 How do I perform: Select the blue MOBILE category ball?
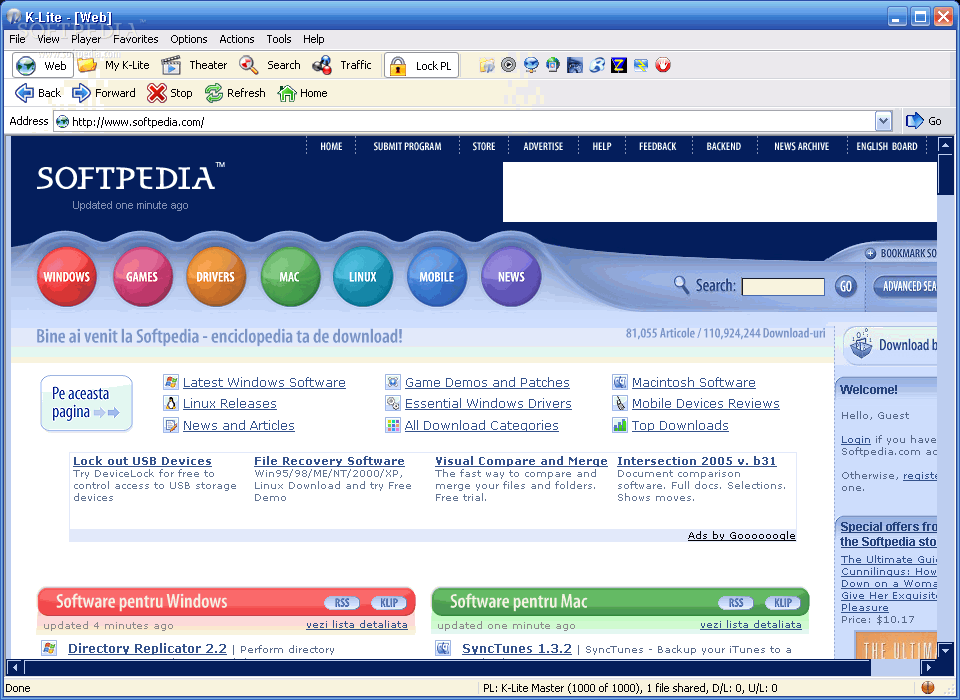point(437,277)
